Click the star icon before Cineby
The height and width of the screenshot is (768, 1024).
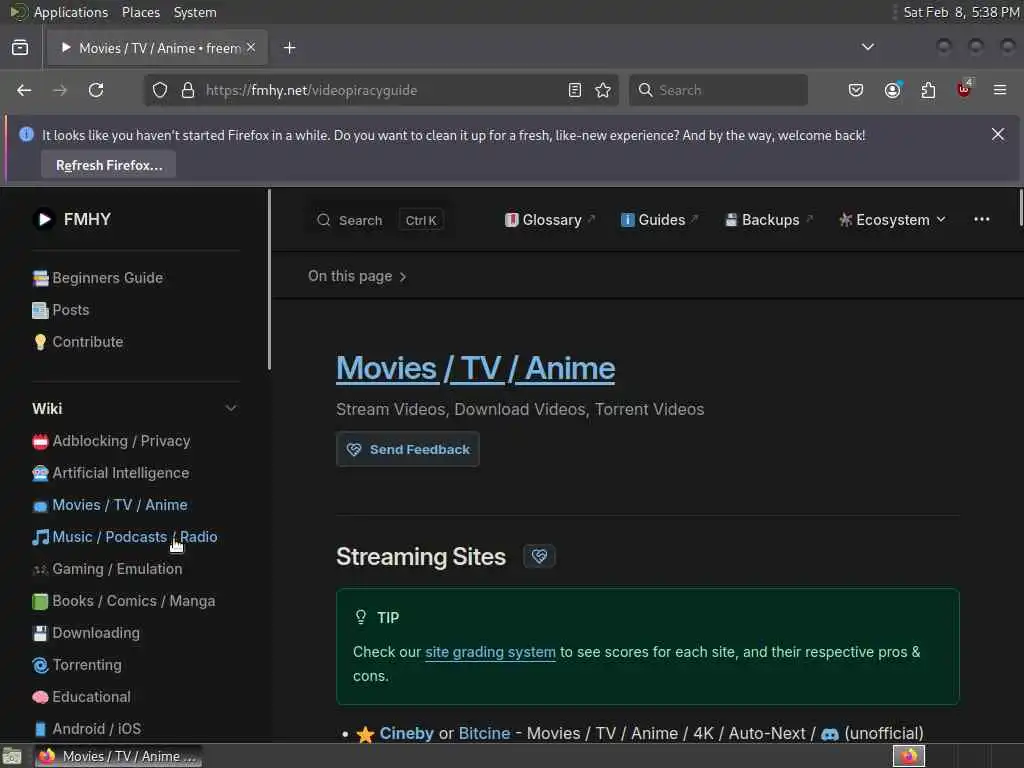pyautogui.click(x=365, y=734)
